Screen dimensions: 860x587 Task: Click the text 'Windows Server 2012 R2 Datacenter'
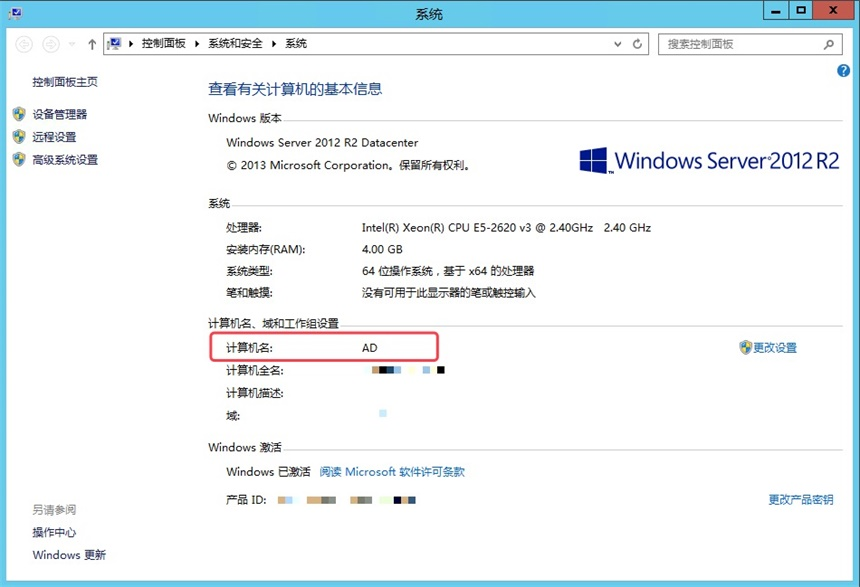tap(322, 143)
